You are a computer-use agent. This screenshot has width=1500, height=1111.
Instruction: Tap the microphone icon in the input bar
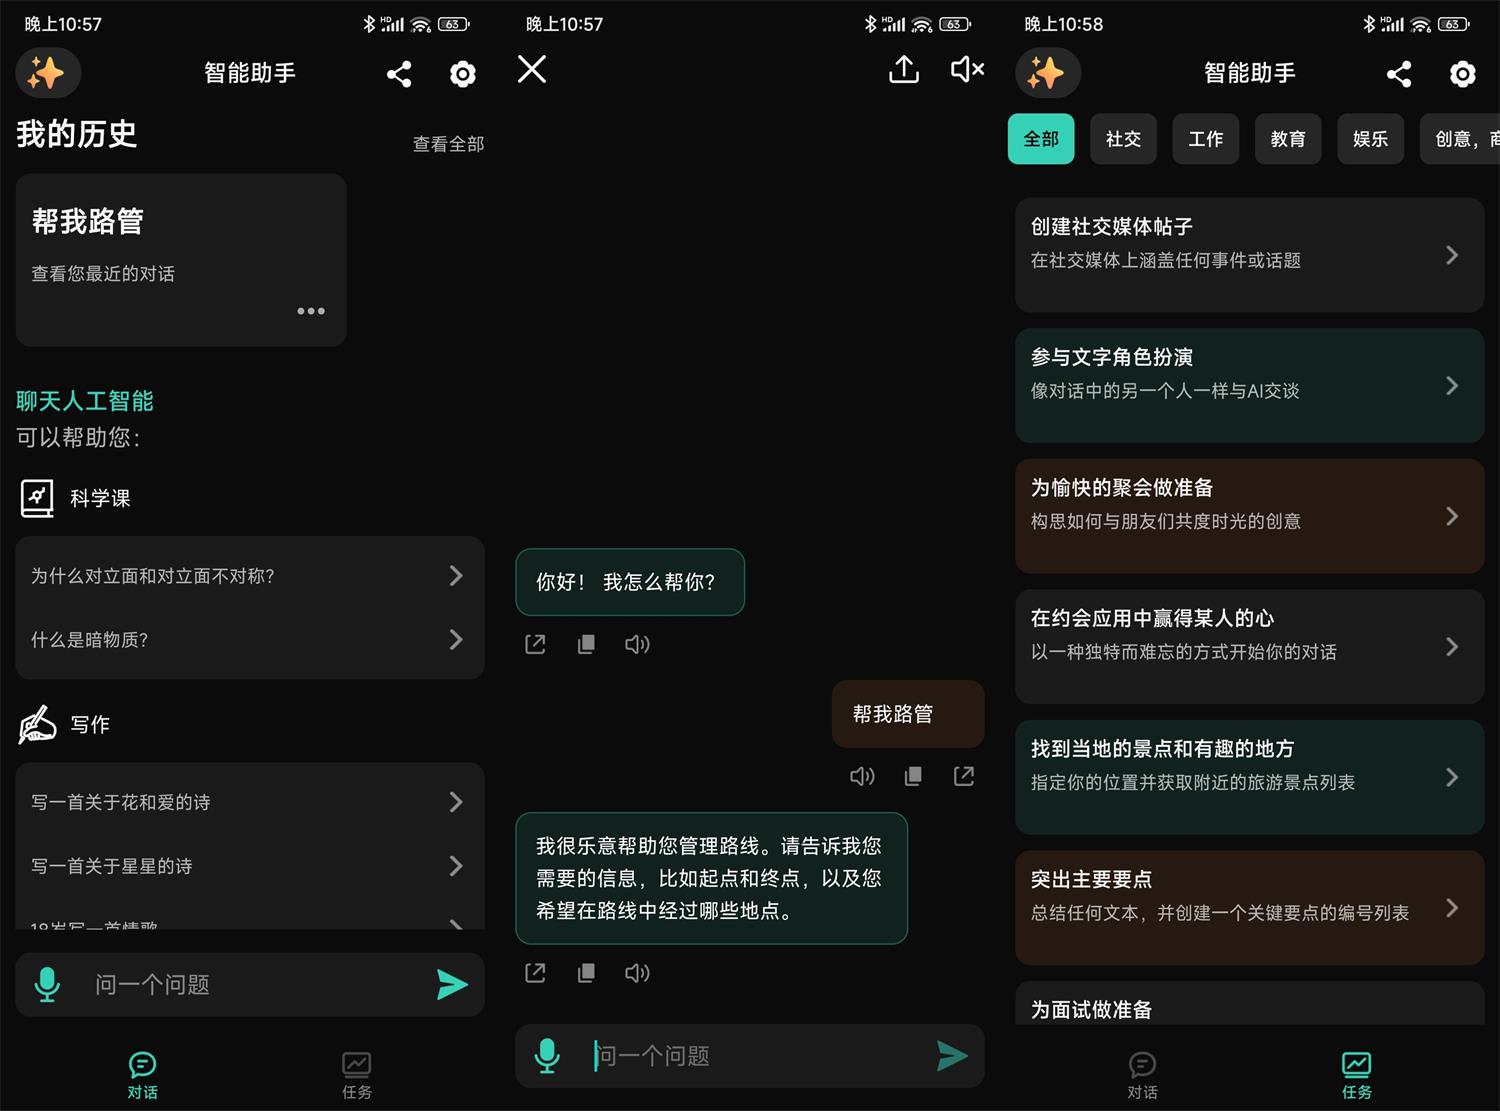coord(47,984)
